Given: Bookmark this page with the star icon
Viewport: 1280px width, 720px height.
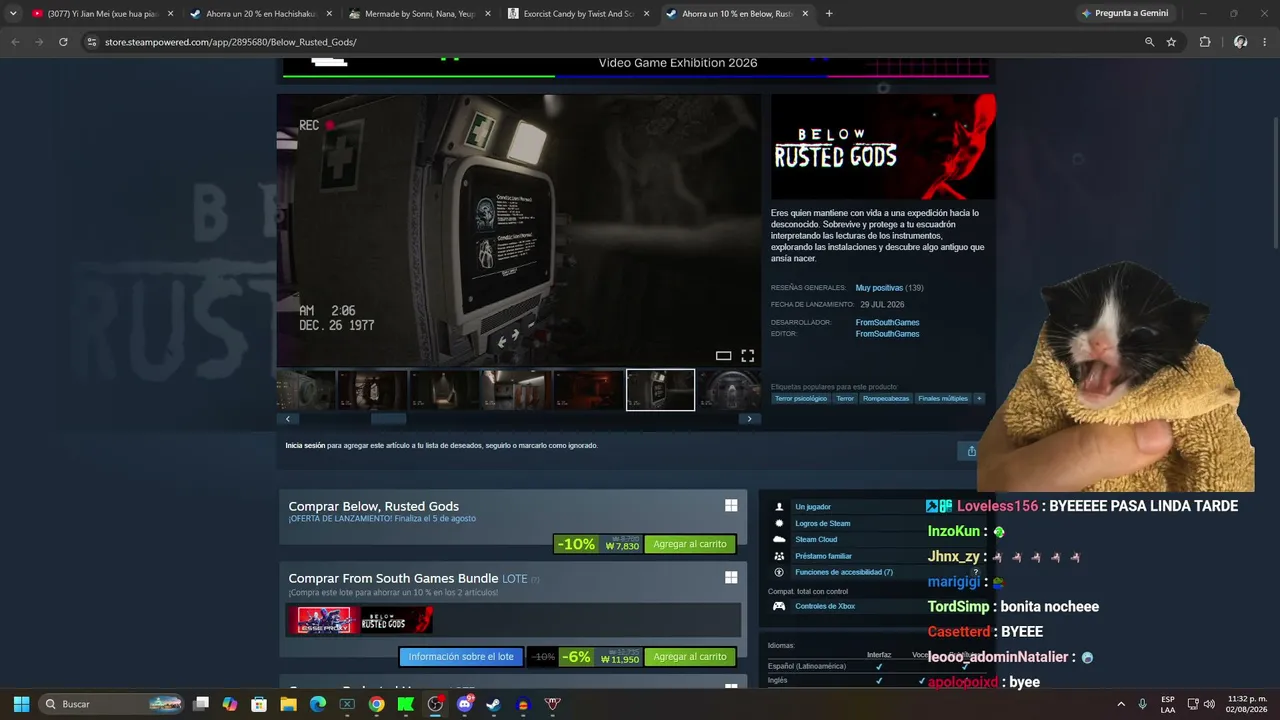Looking at the screenshot, I should [1171, 42].
